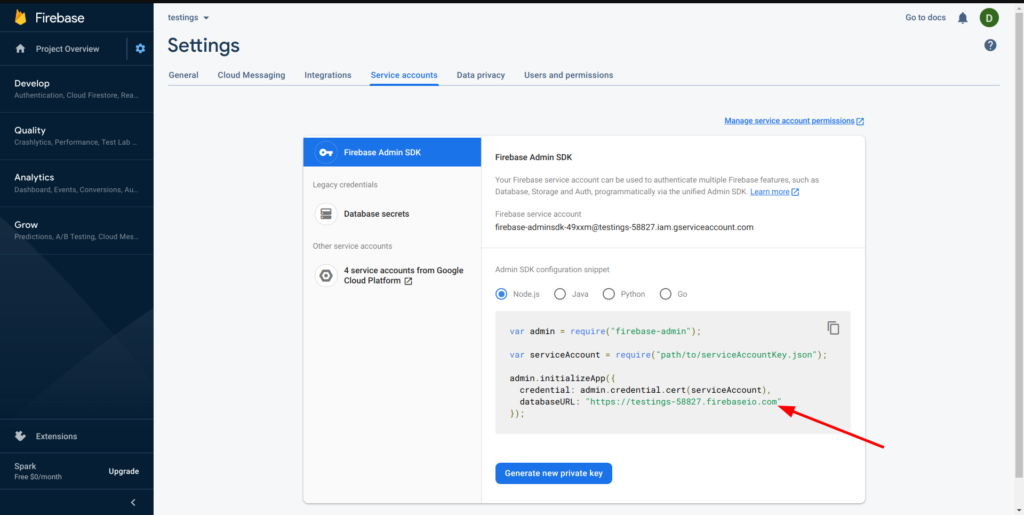This screenshot has height=515, width=1024.
Task: Collapse the sidebar with chevron arrow
Action: [133, 502]
